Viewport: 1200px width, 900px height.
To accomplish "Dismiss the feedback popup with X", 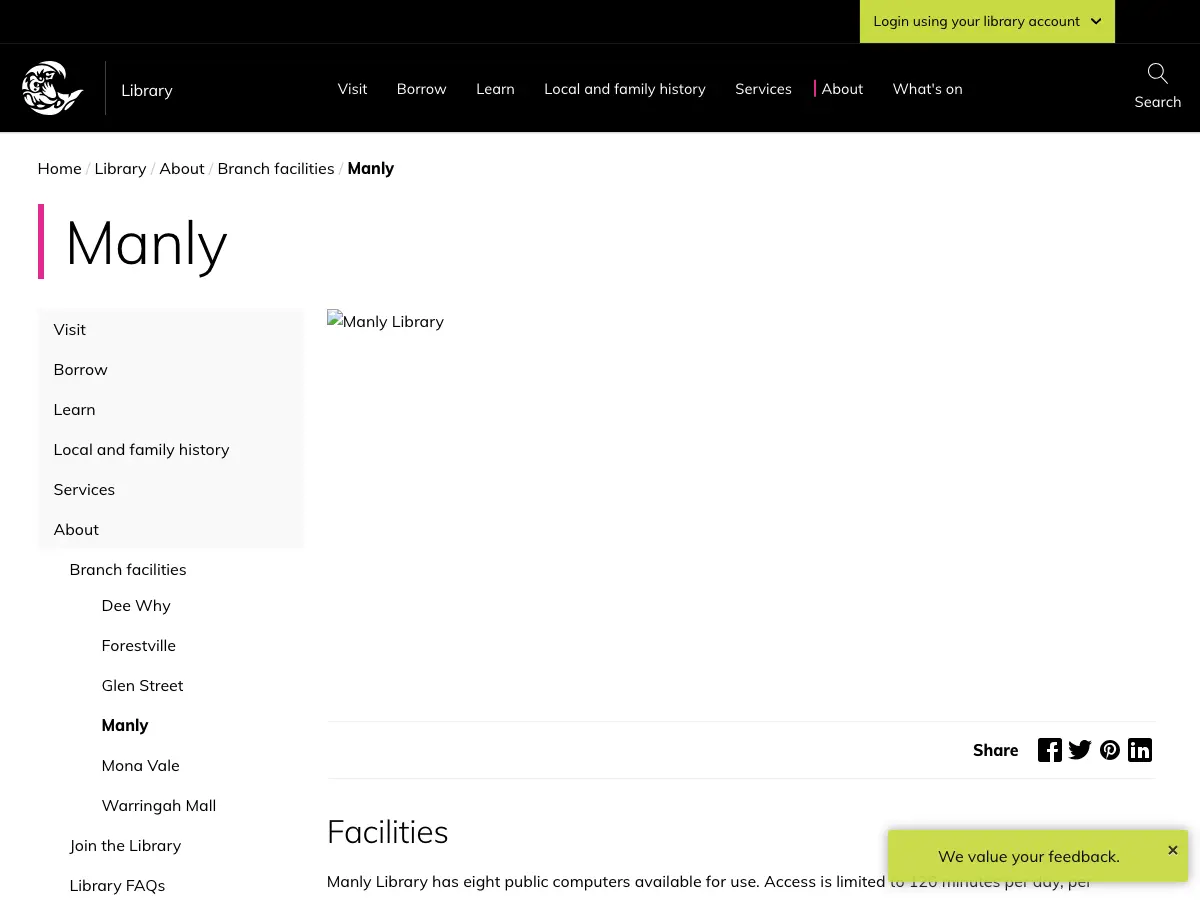I will pyautogui.click(x=1173, y=850).
